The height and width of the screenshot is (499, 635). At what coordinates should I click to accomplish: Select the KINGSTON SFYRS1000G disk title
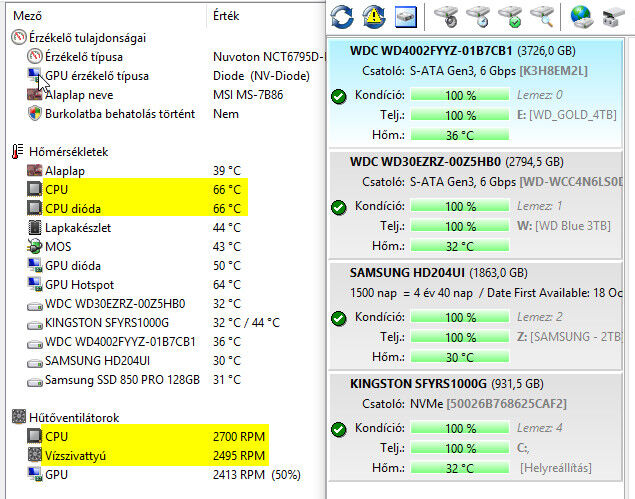(x=418, y=384)
